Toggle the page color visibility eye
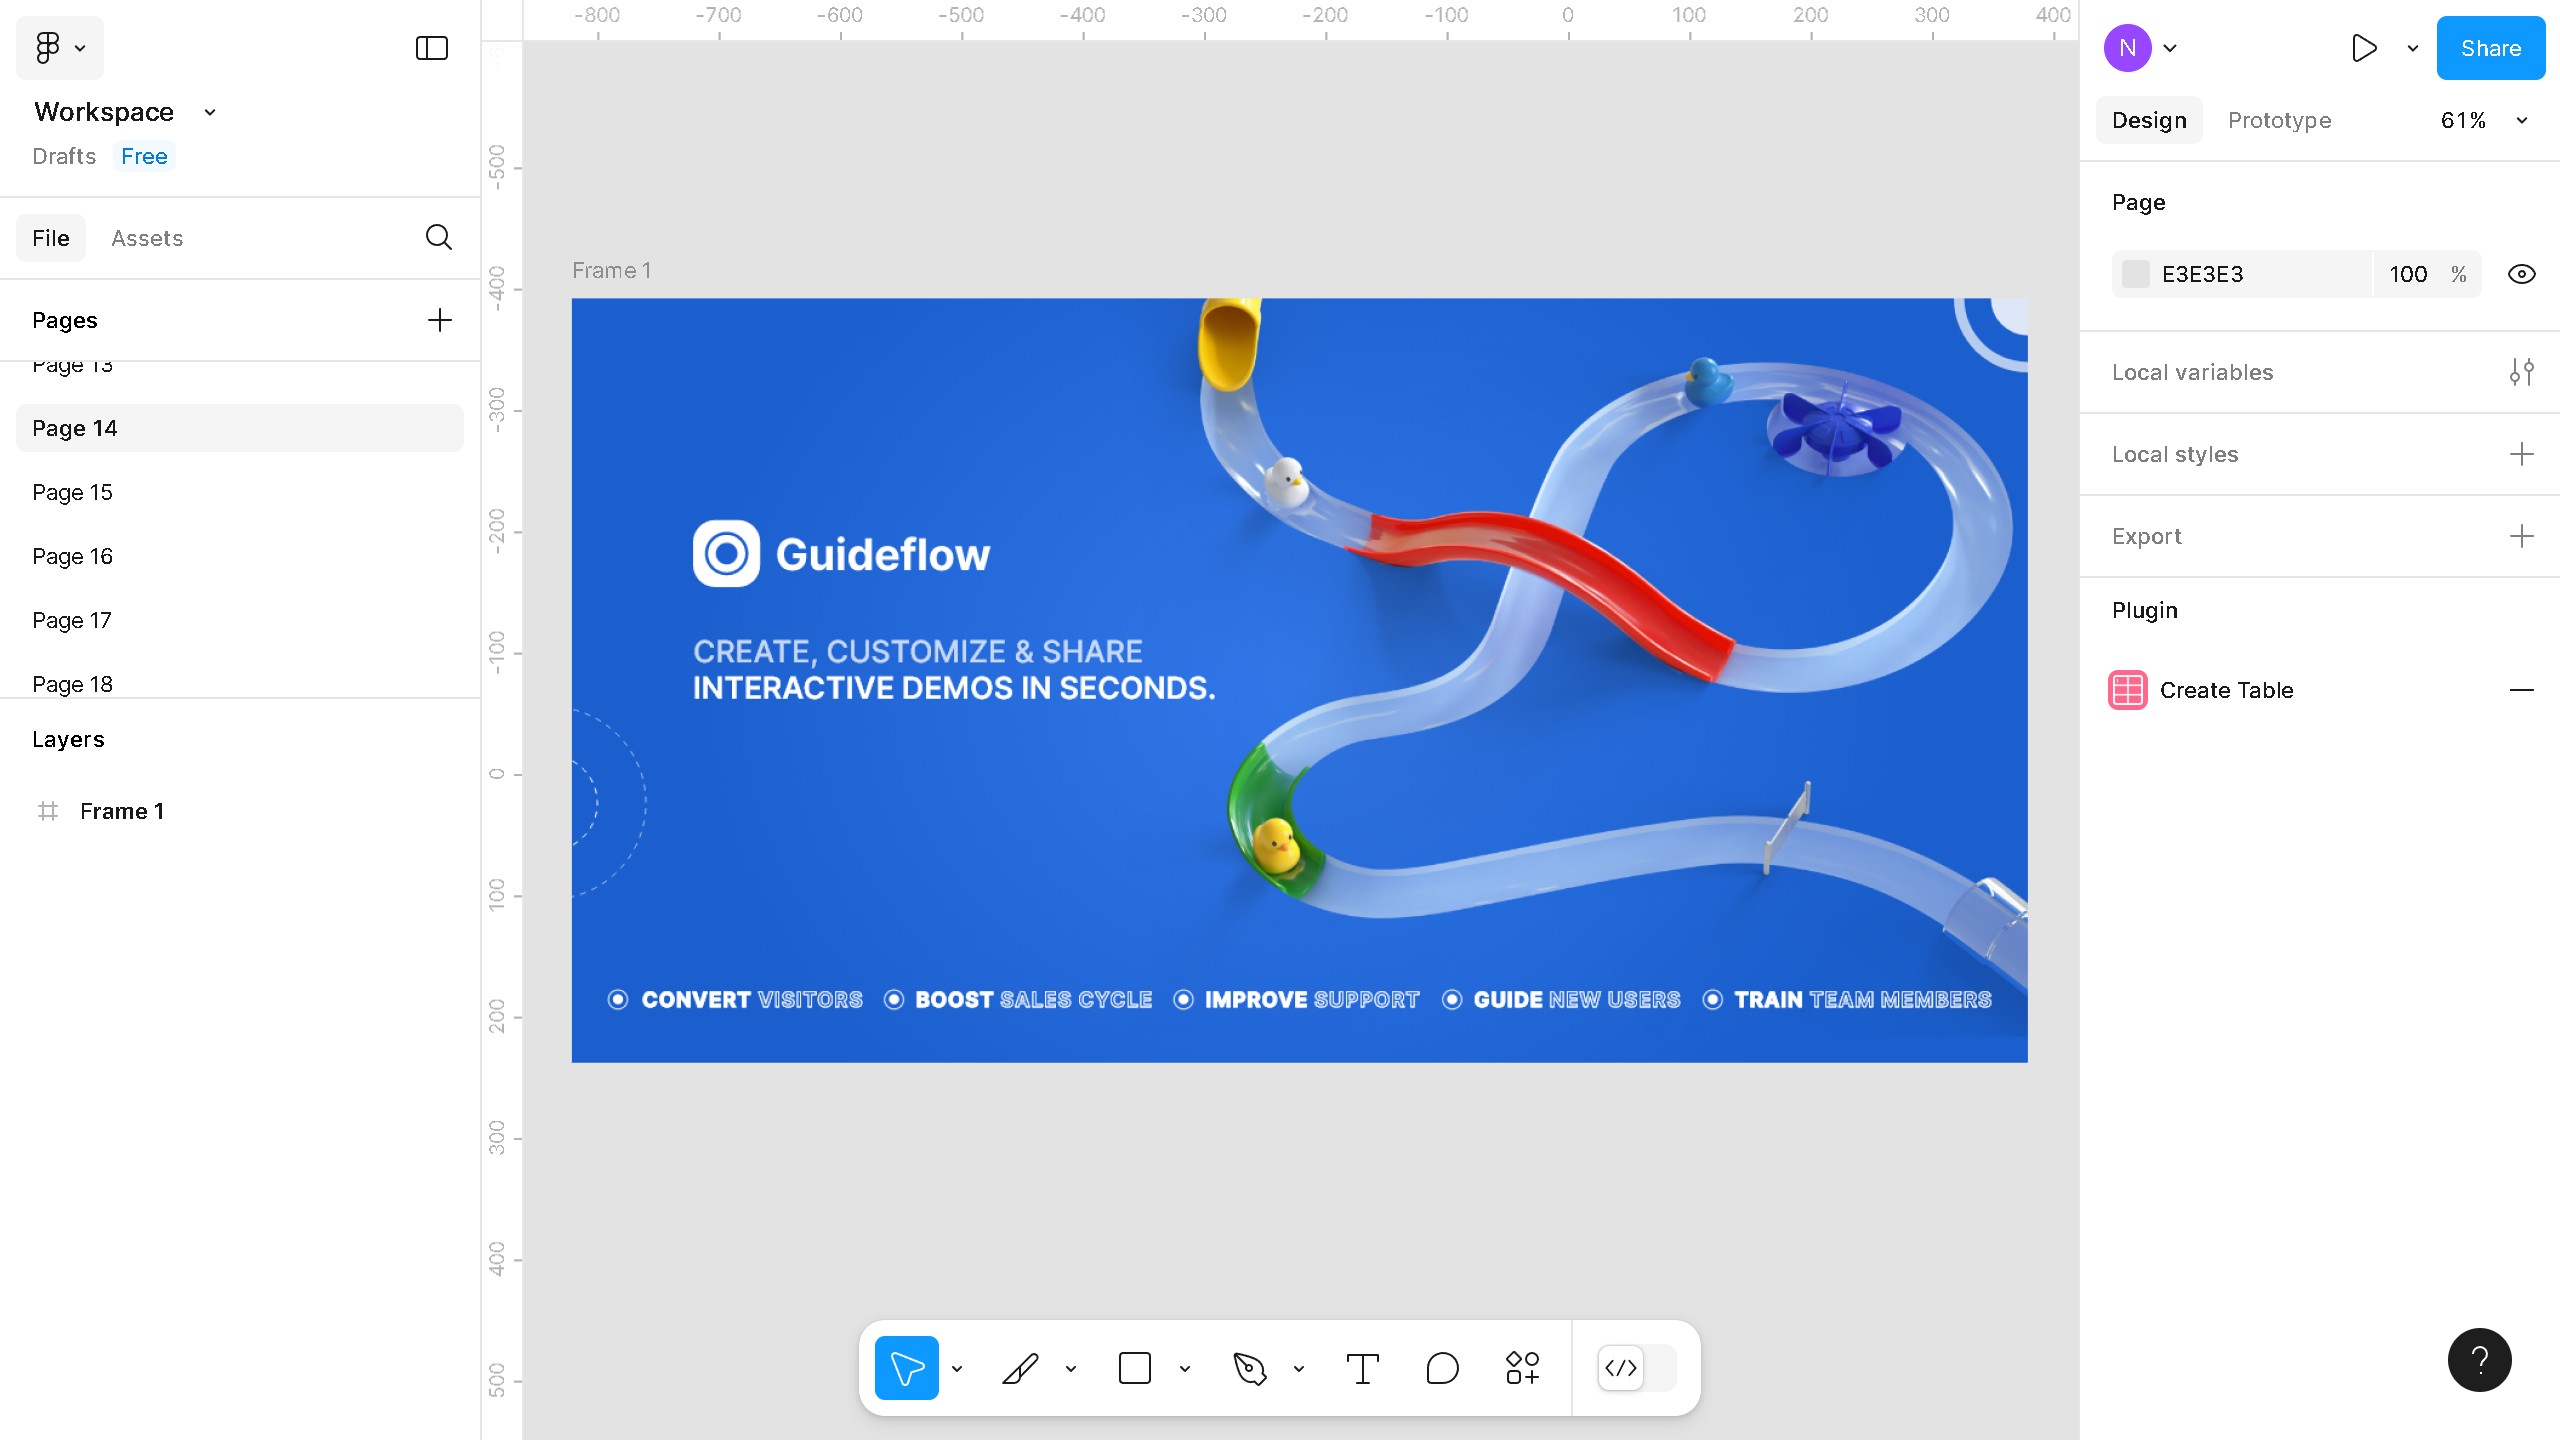 pos(2520,274)
